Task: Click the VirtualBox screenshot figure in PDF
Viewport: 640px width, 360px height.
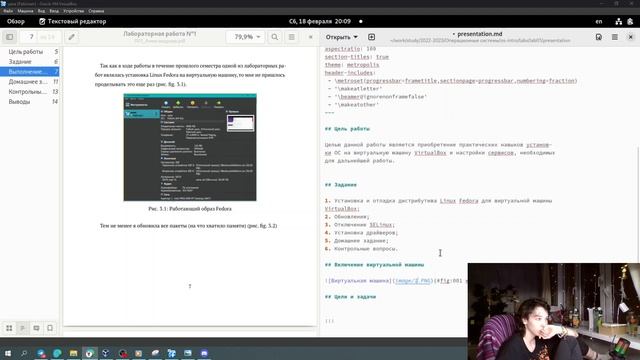Action: (190, 147)
